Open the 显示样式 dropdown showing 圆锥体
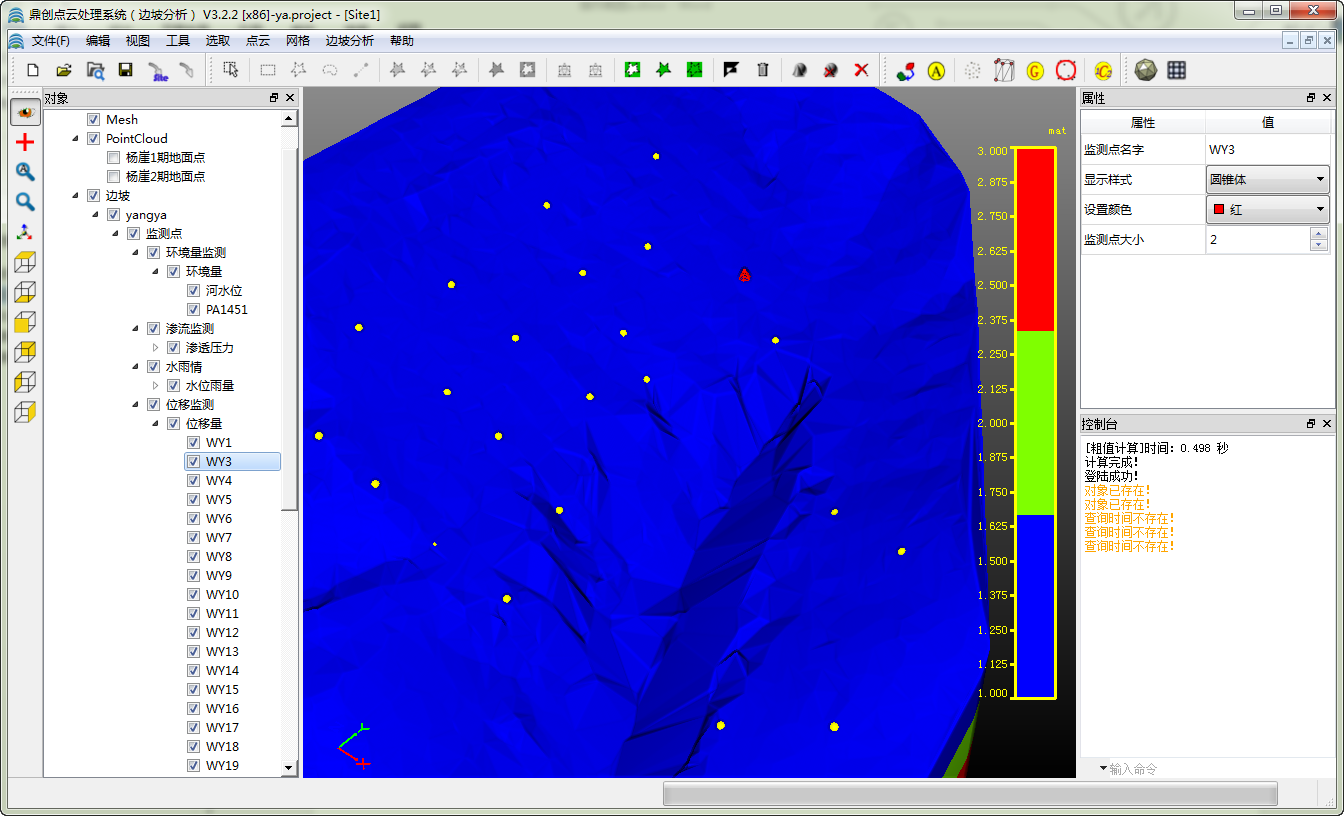 click(1267, 180)
